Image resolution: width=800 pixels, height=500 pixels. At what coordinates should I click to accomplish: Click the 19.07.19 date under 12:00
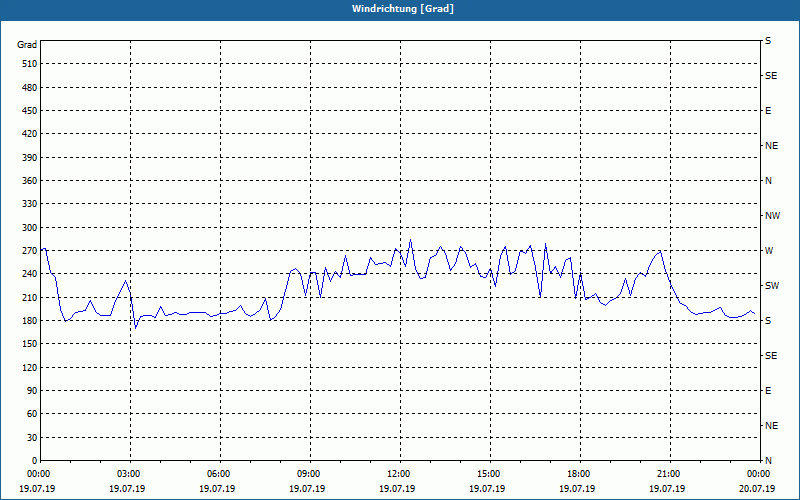[x=397, y=489]
